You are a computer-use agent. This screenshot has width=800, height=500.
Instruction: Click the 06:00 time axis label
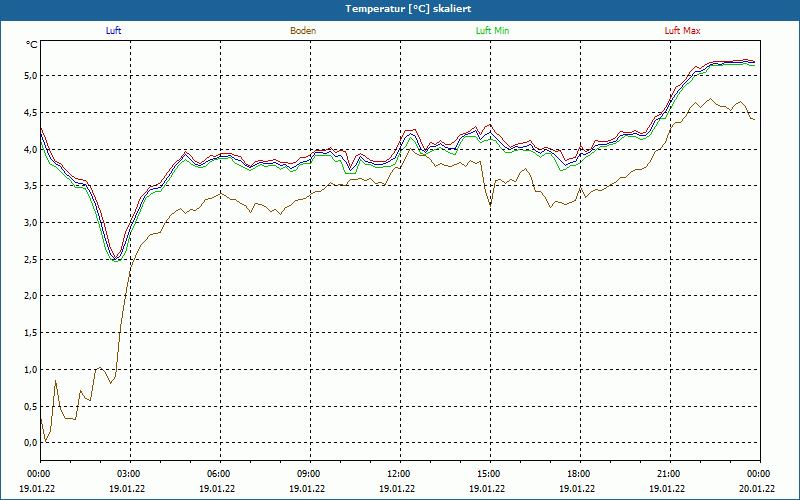pyautogui.click(x=220, y=474)
